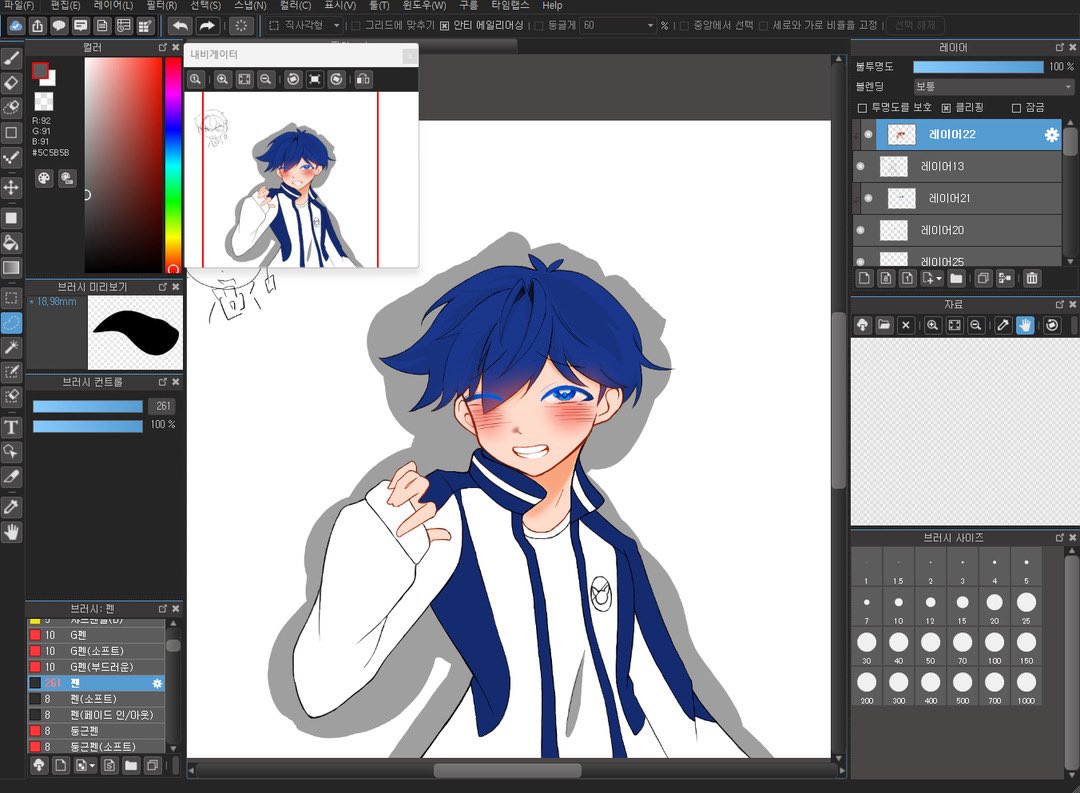
Task: Open the 윈도우(W) menu
Action: pyautogui.click(x=424, y=6)
